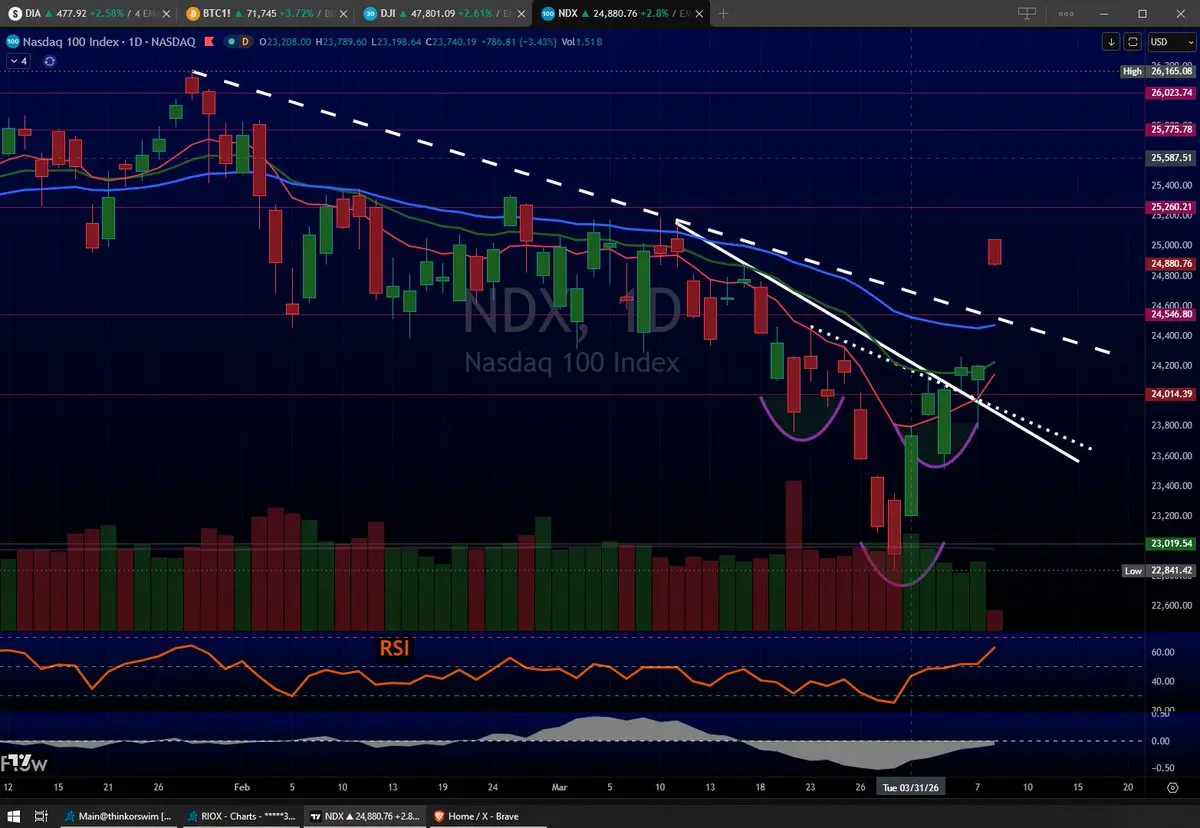Screen dimensions: 1200x828
Task: Click the purple refresh circle icon beside 4
Action: 49,61
